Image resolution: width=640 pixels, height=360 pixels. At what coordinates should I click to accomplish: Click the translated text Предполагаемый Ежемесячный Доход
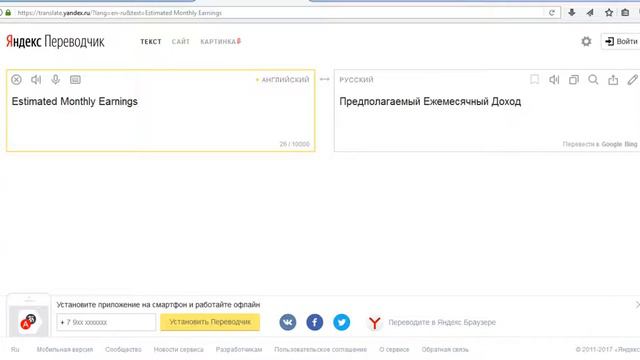(430, 102)
